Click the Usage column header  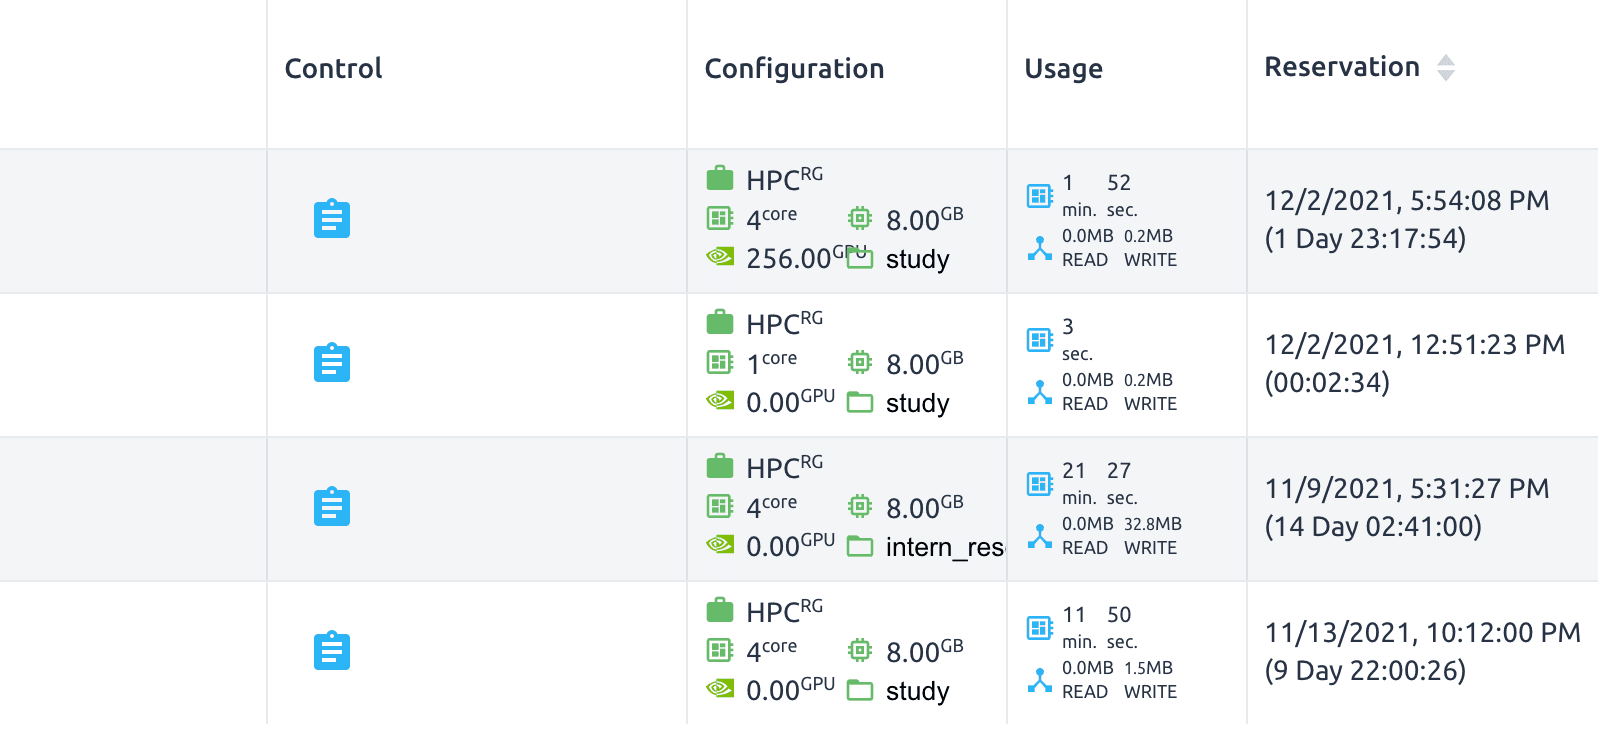point(1063,68)
